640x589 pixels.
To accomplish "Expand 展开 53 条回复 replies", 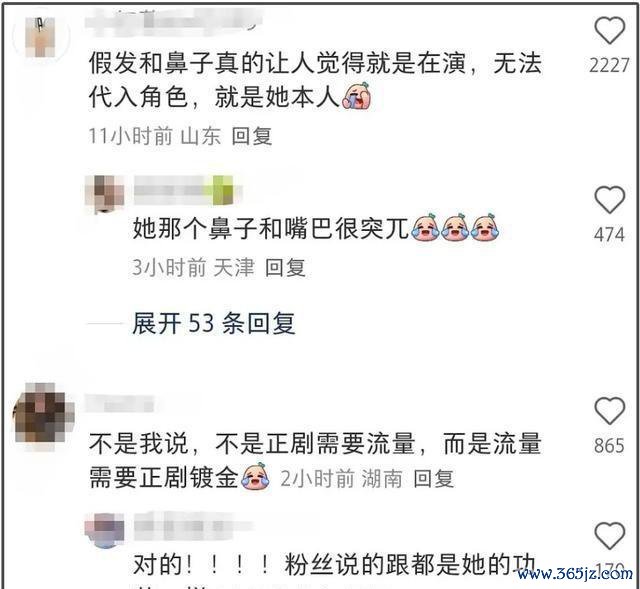I will tap(214, 323).
